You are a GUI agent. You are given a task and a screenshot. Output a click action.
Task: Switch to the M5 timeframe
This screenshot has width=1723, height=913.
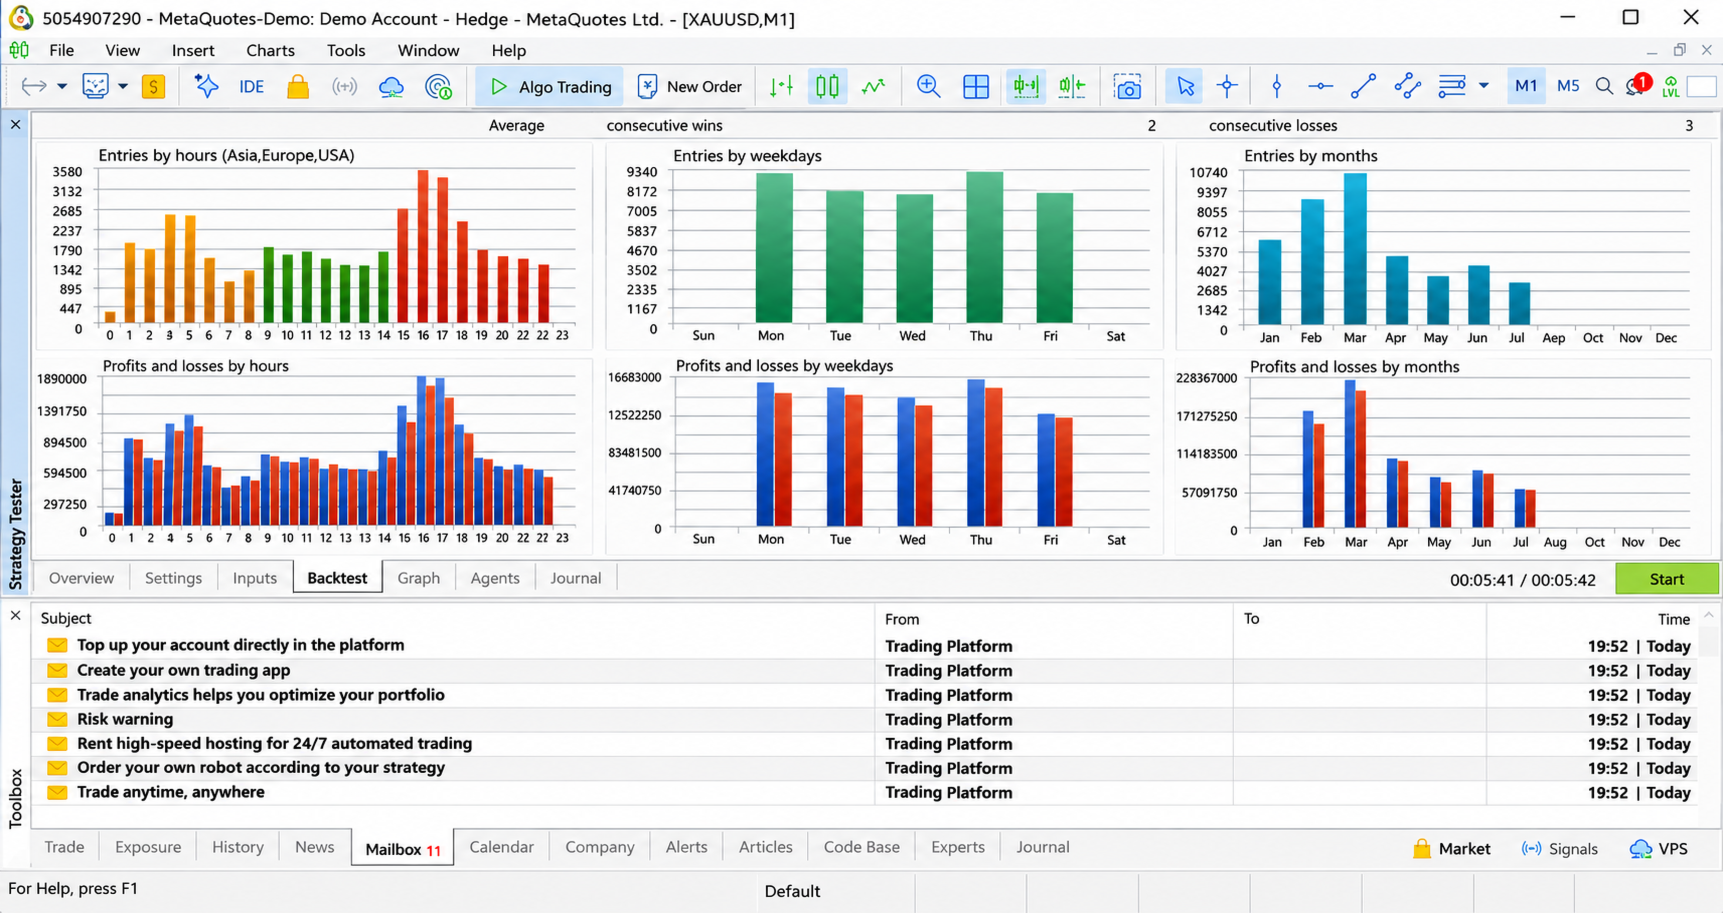tap(1568, 87)
